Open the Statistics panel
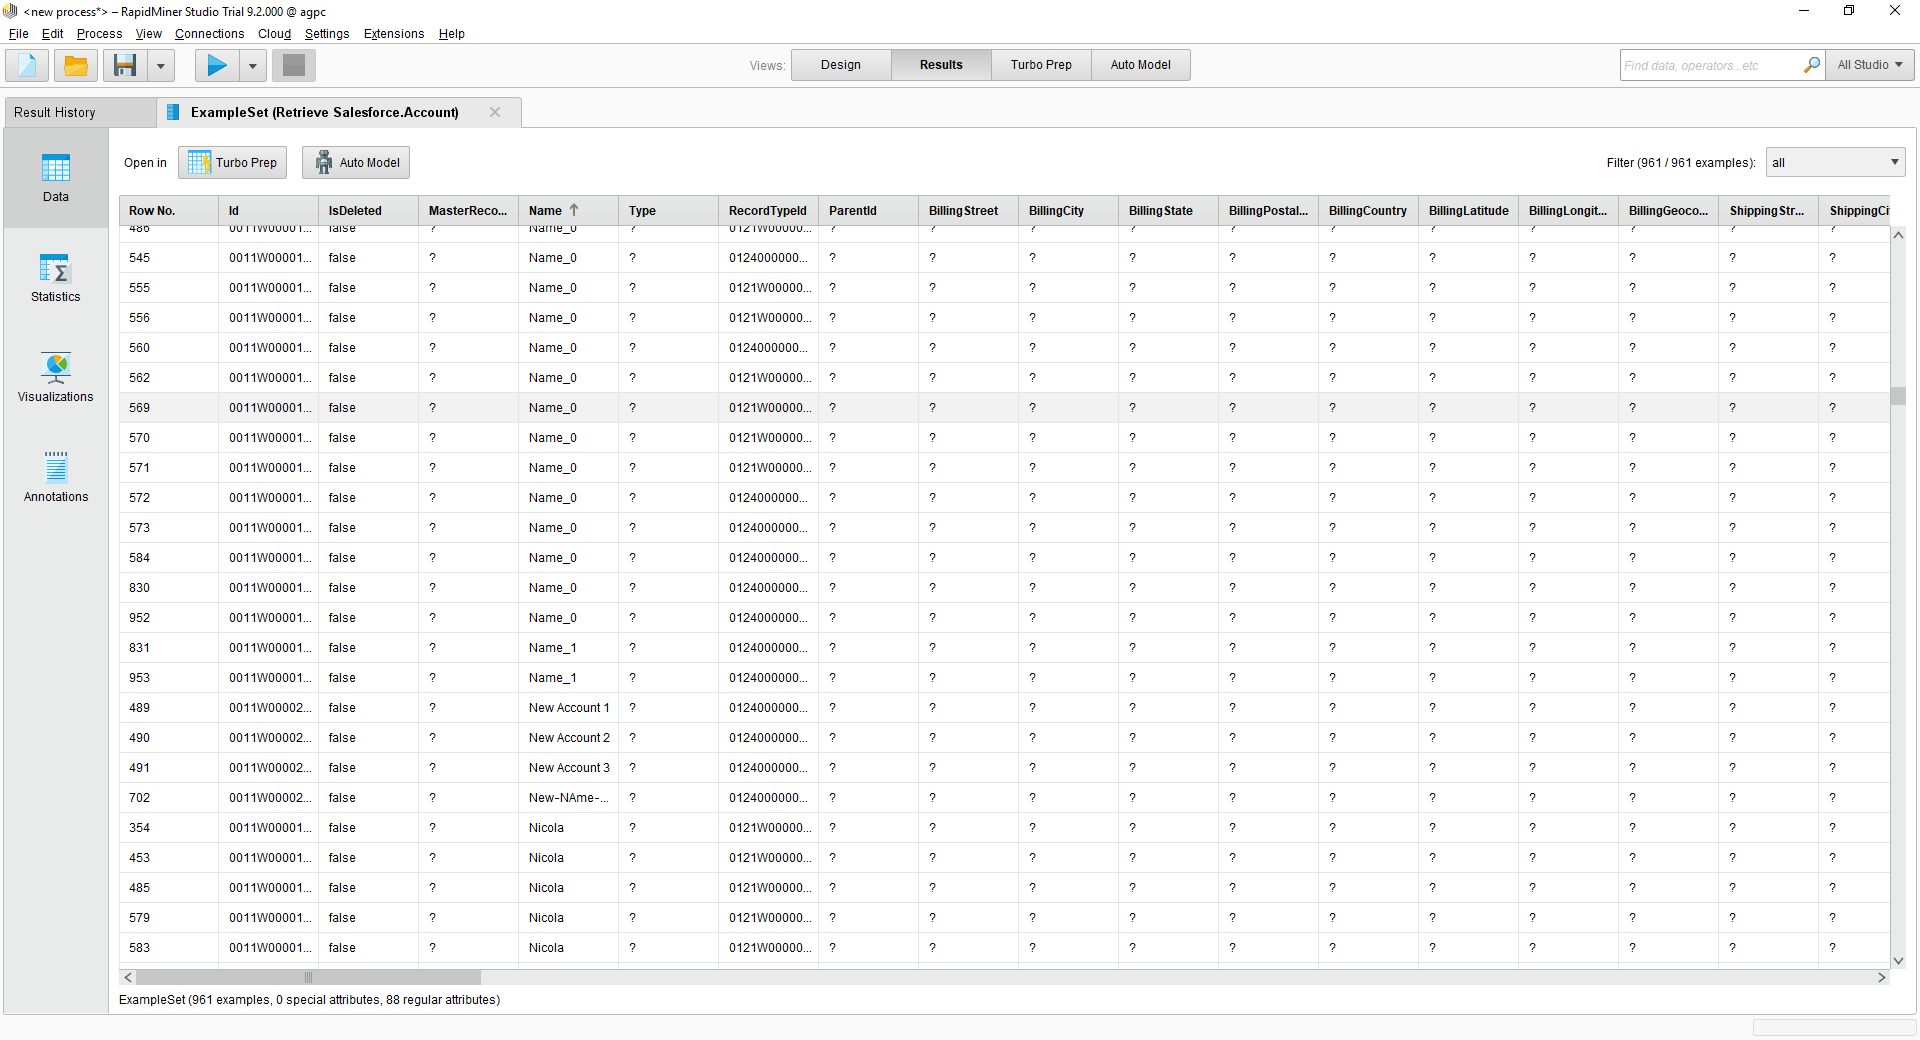1920x1040 pixels. point(55,278)
